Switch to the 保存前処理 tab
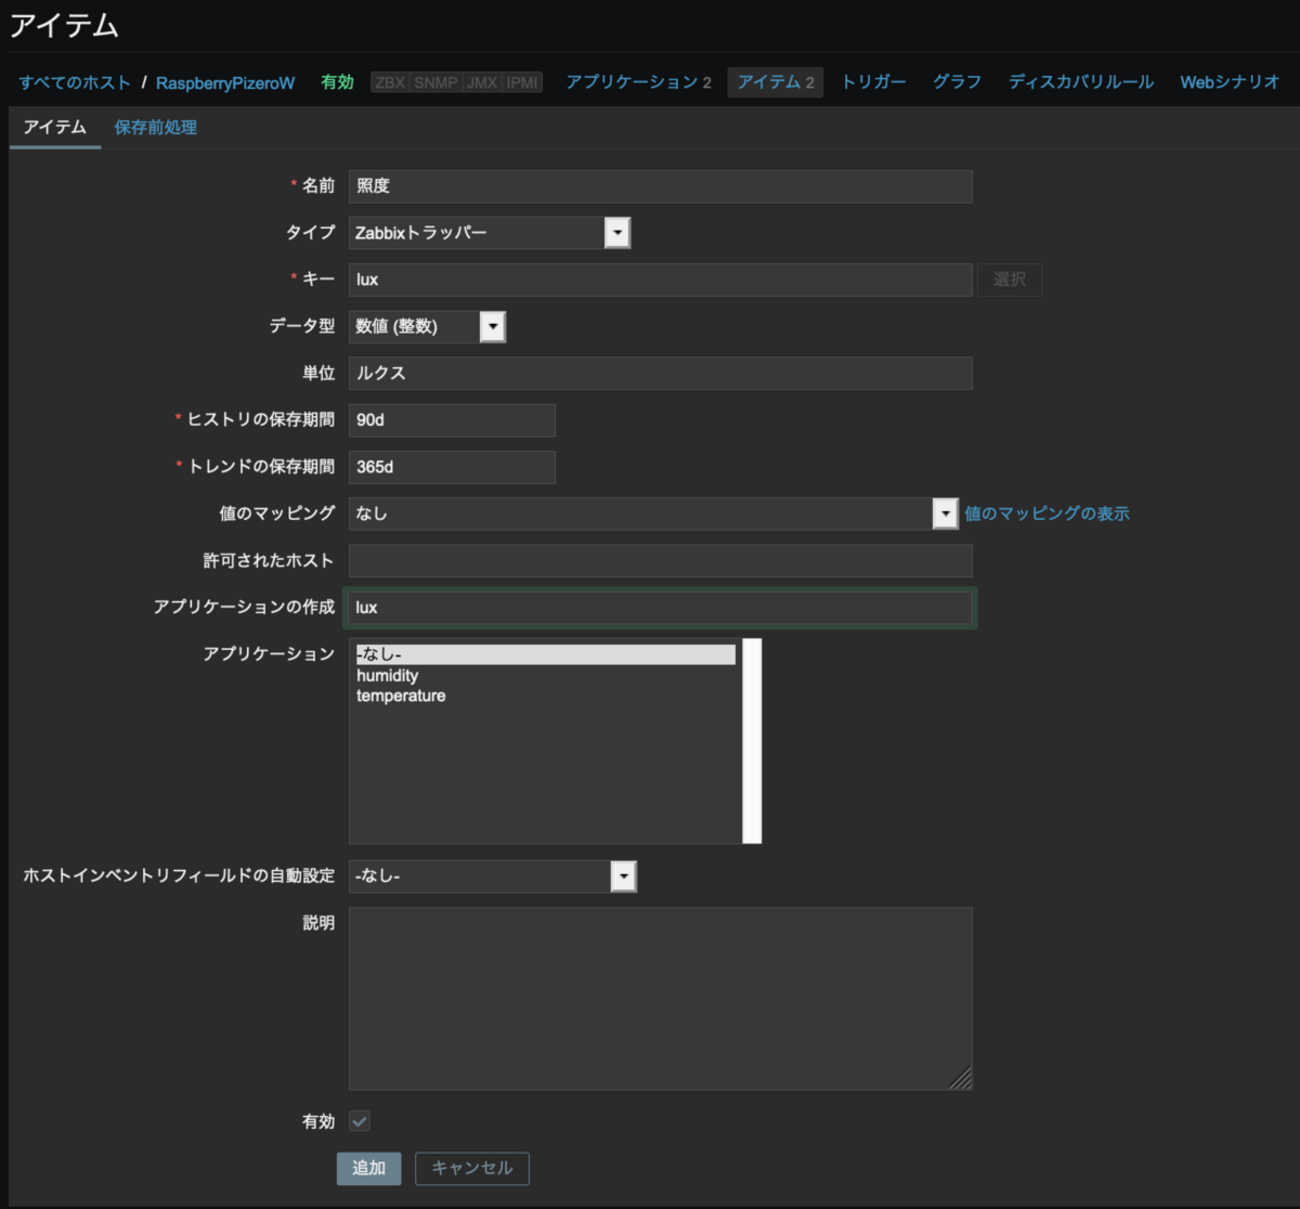This screenshot has height=1209, width=1300. click(x=155, y=128)
